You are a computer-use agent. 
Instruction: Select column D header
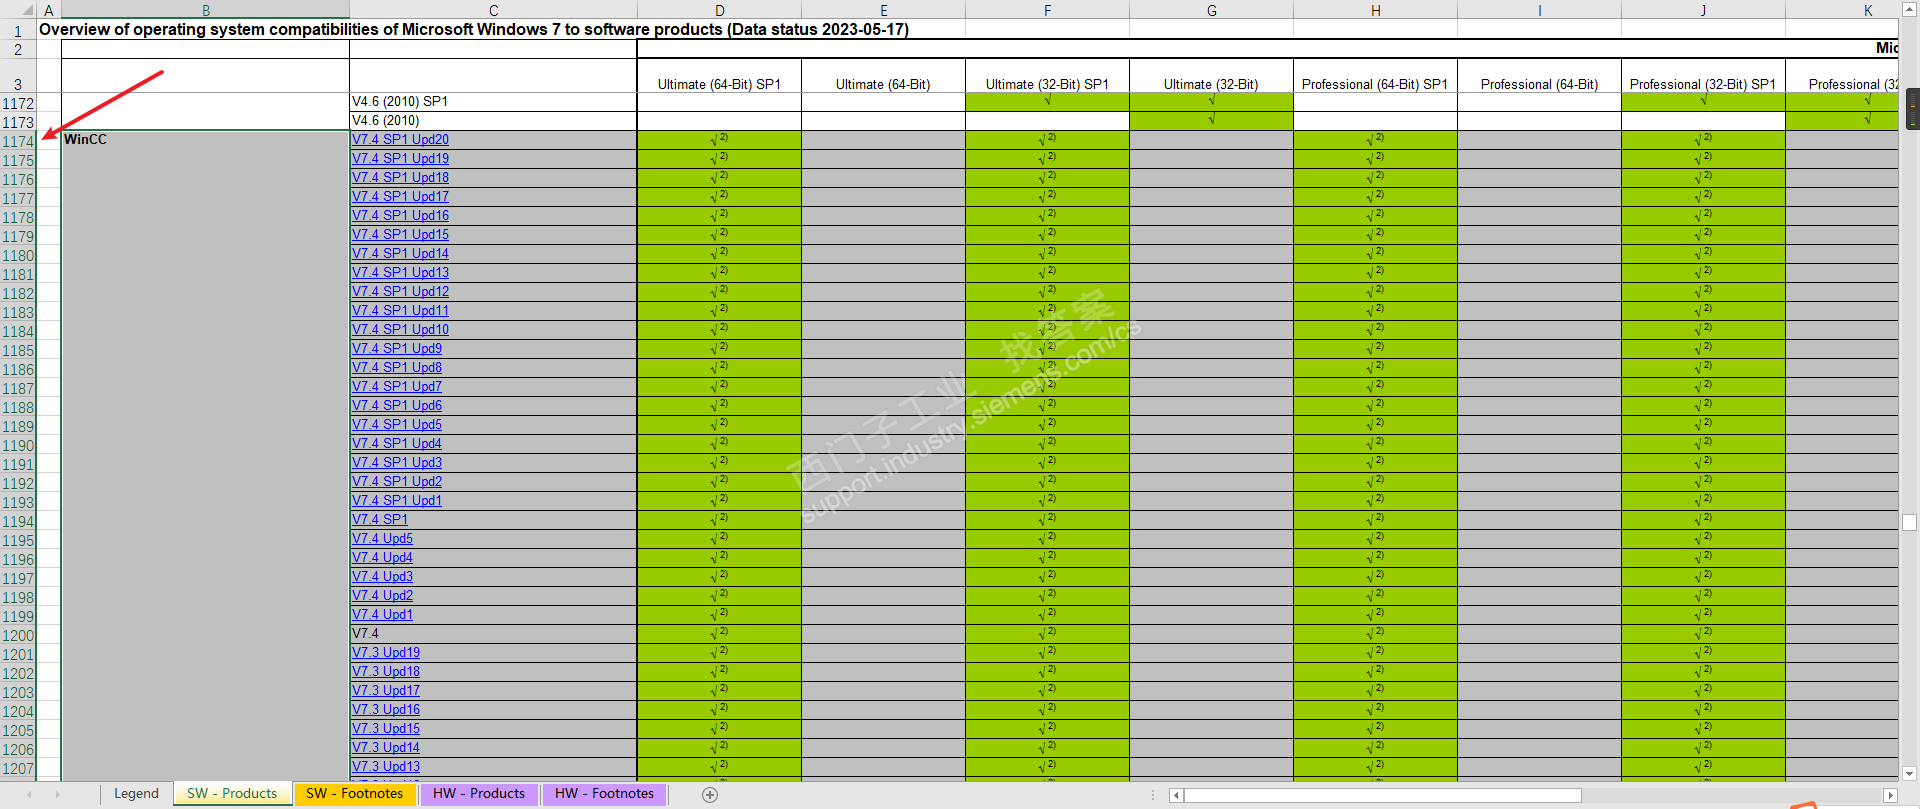pyautogui.click(x=719, y=10)
